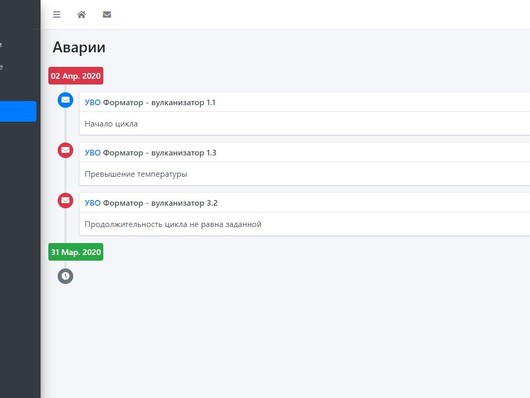Click 'Превышение температуры' message body
The width and height of the screenshot is (530, 398).
pyautogui.click(x=136, y=174)
